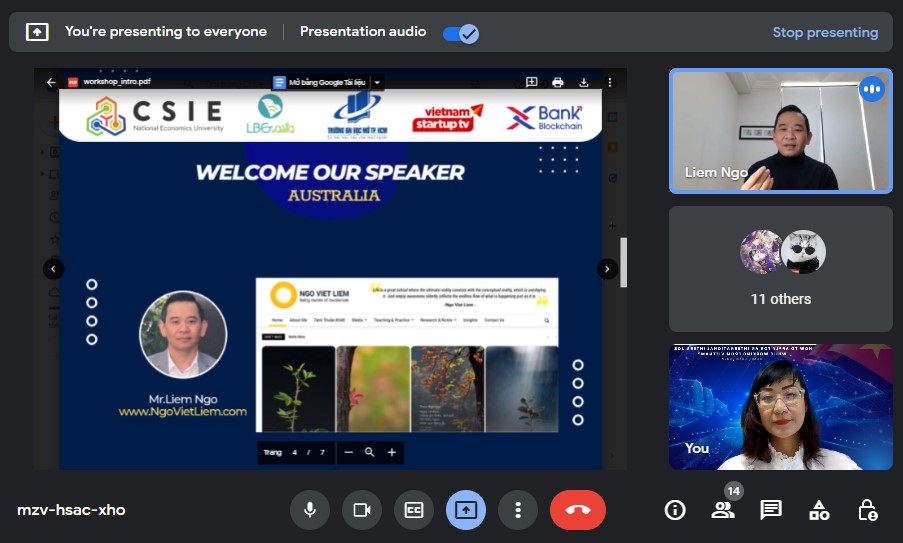The width and height of the screenshot is (903, 543).
Task: Open host controls lock icon
Action: (x=867, y=510)
